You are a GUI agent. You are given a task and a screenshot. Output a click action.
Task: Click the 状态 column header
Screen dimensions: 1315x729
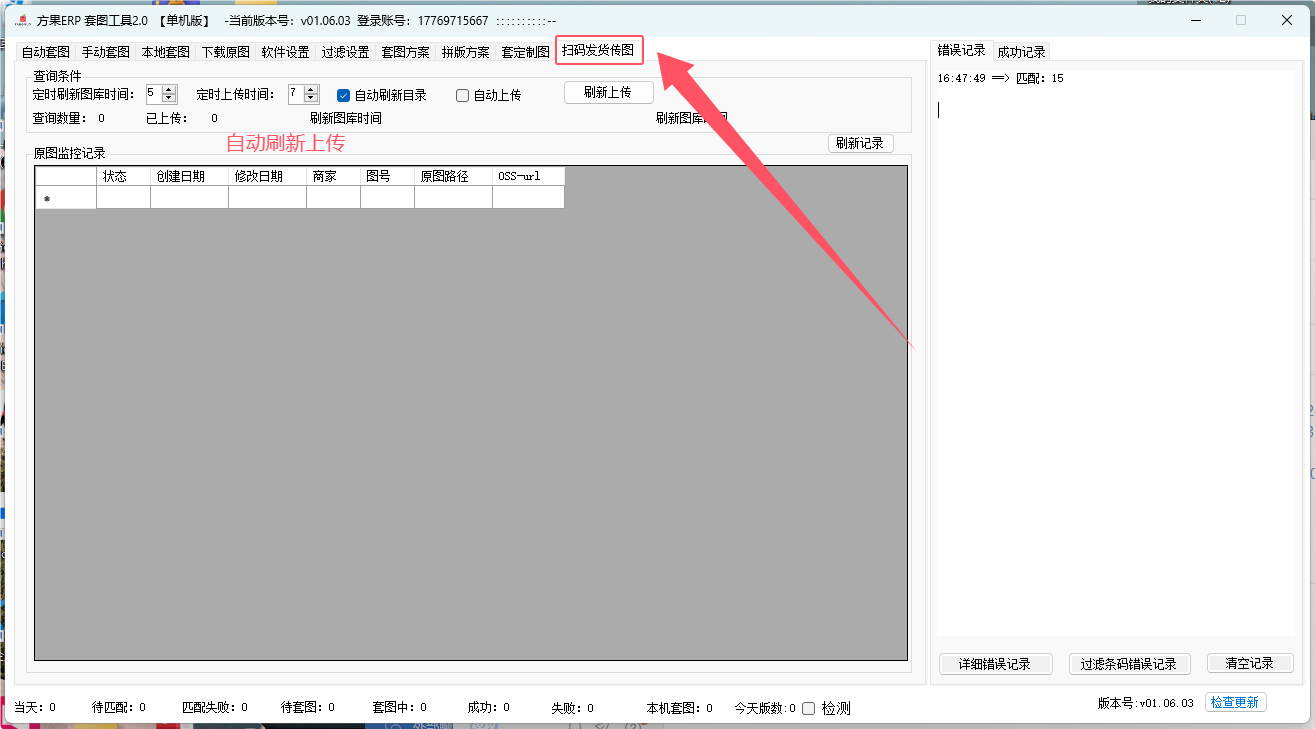coord(123,176)
